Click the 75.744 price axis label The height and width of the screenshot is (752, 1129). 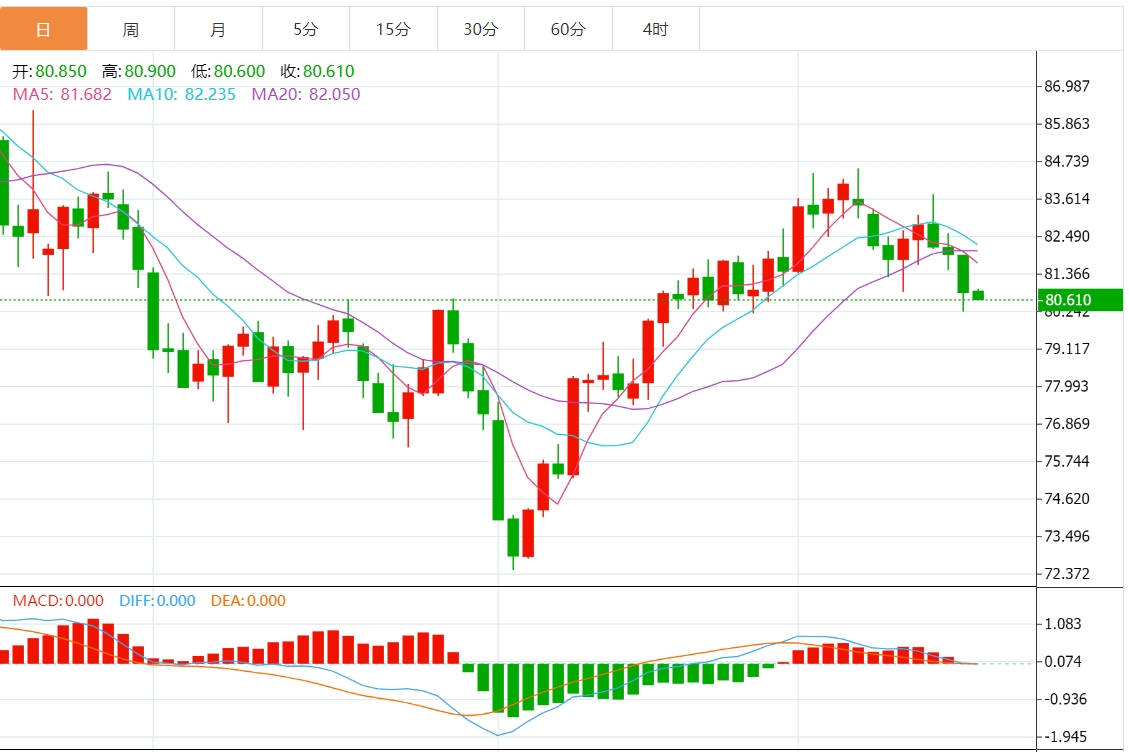pyautogui.click(x=1067, y=461)
